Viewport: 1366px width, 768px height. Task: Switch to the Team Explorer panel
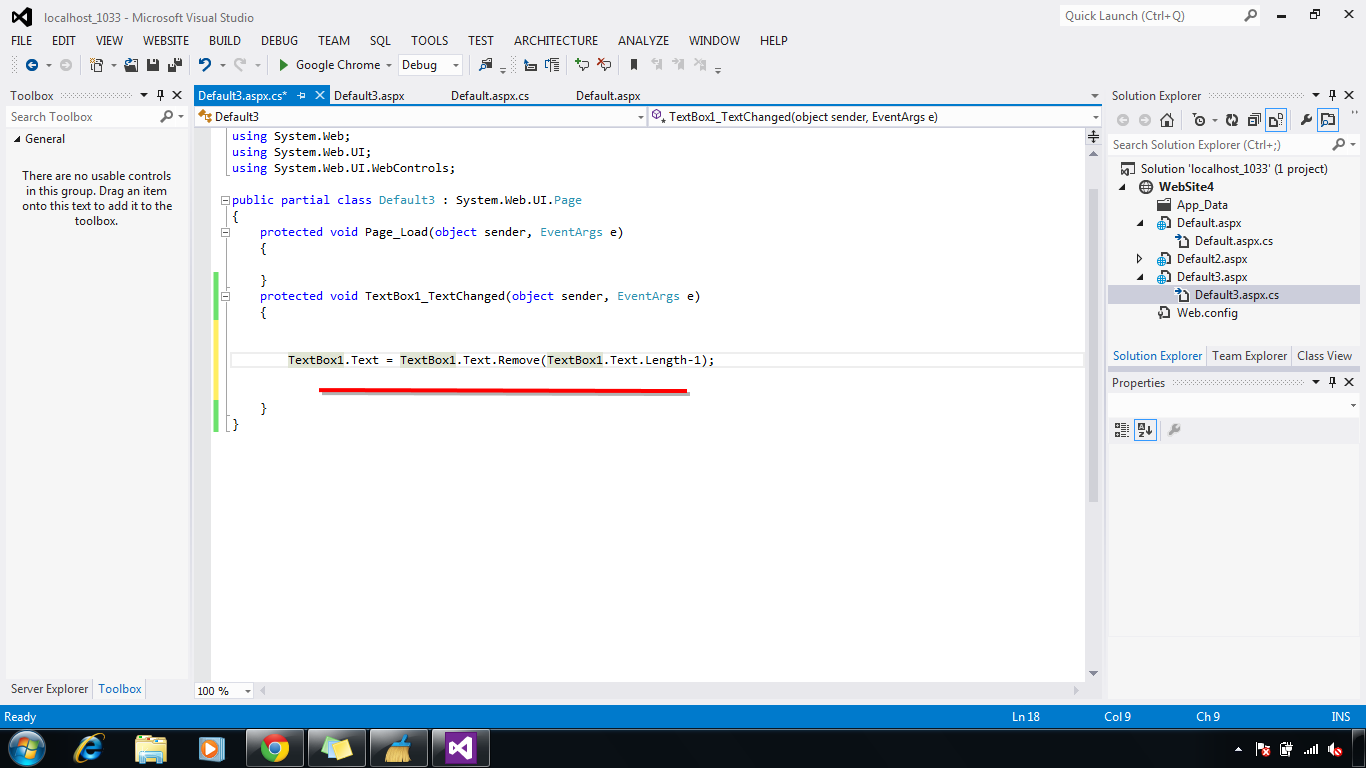pos(1249,356)
